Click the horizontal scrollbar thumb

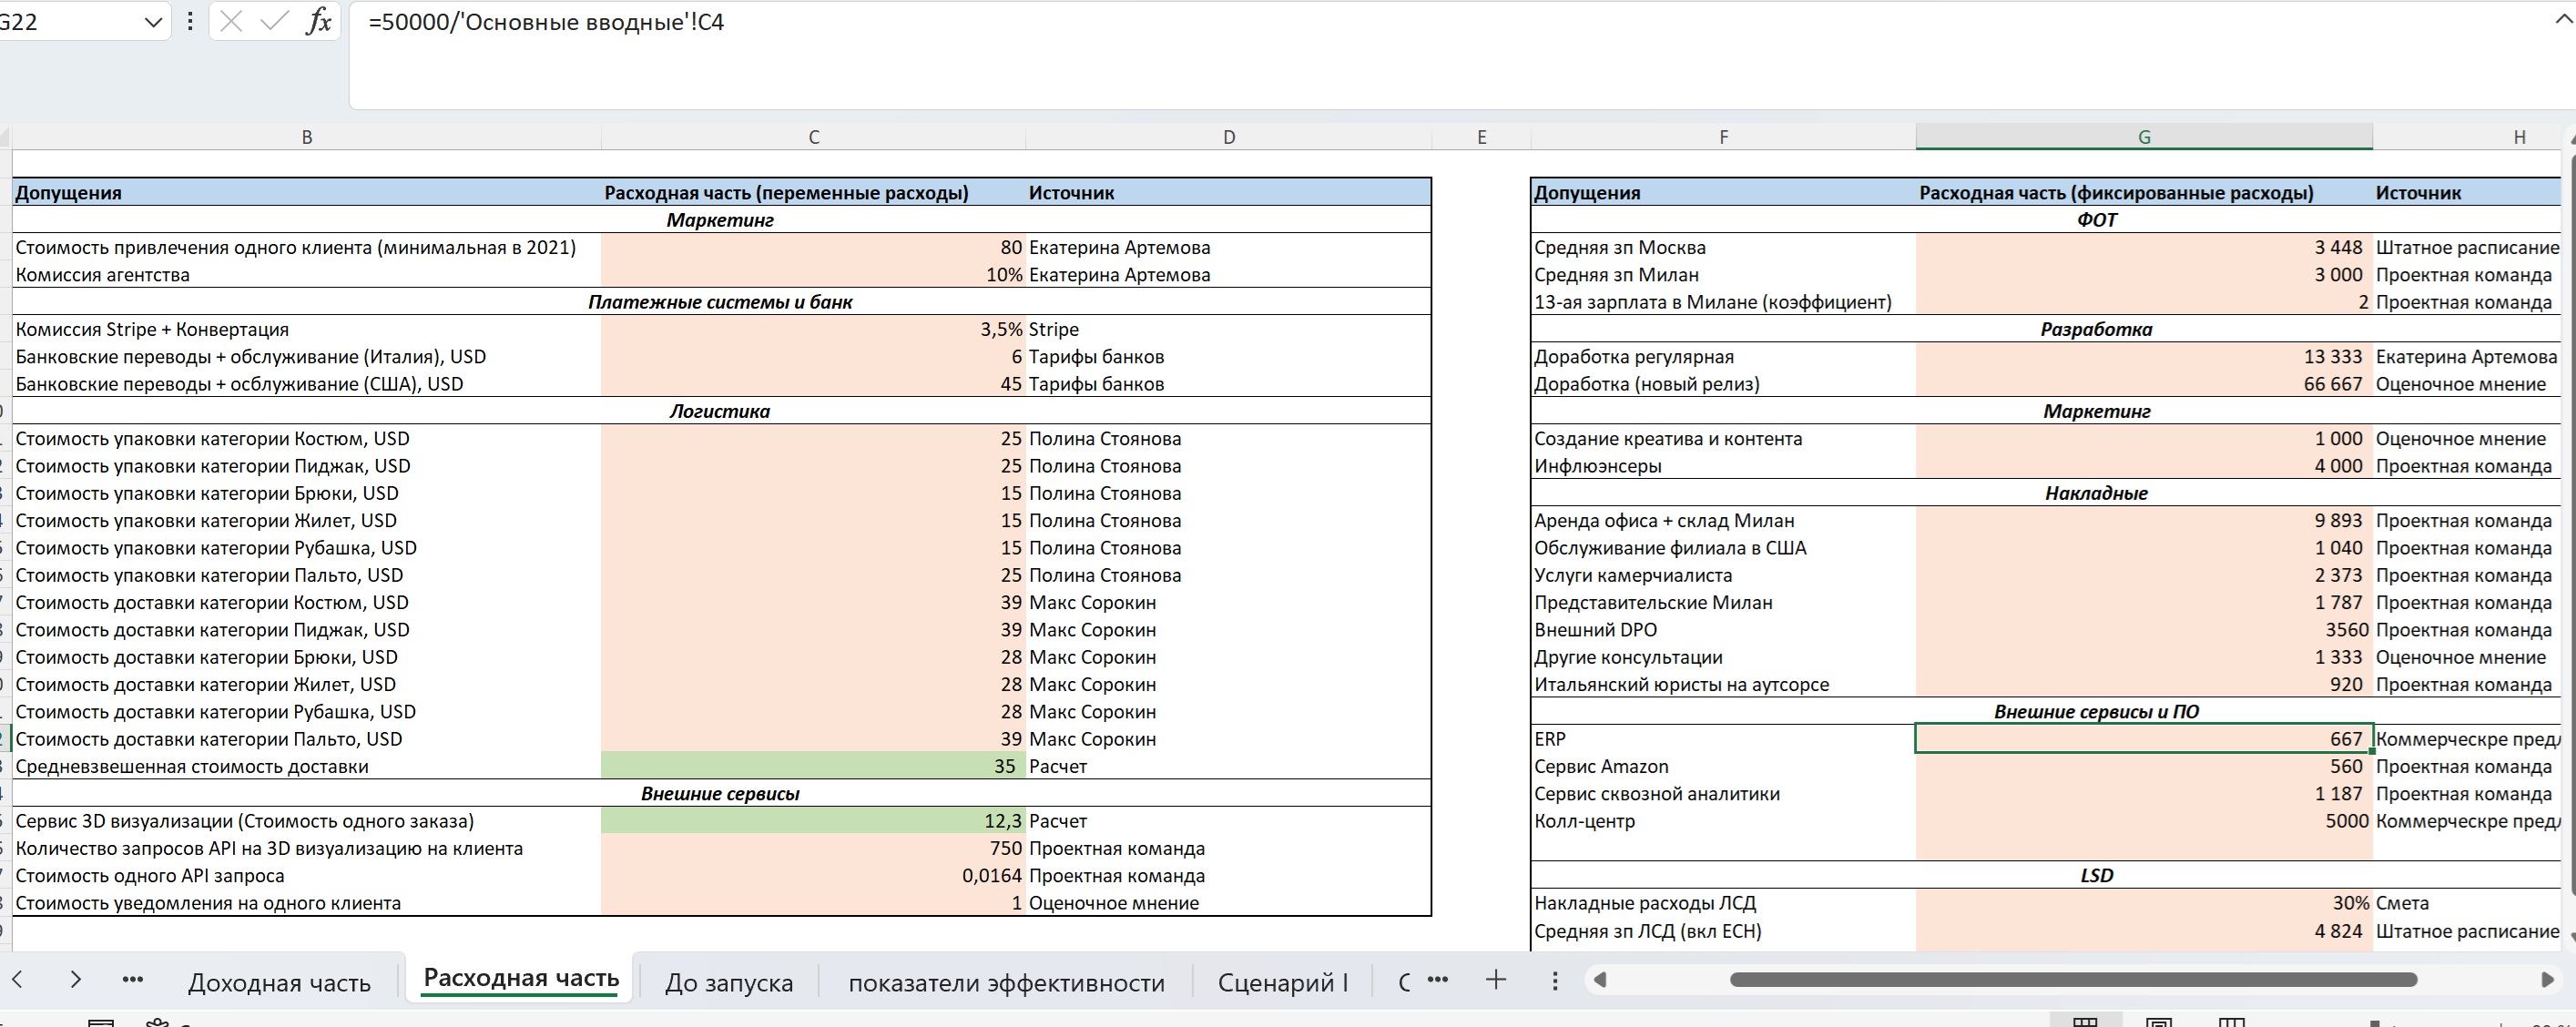[2072, 980]
